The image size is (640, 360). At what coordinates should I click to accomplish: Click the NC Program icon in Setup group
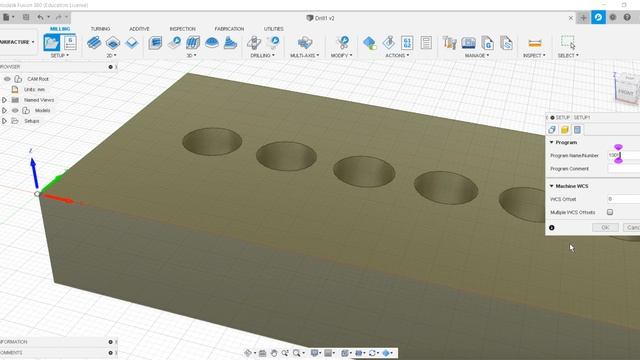(70, 43)
